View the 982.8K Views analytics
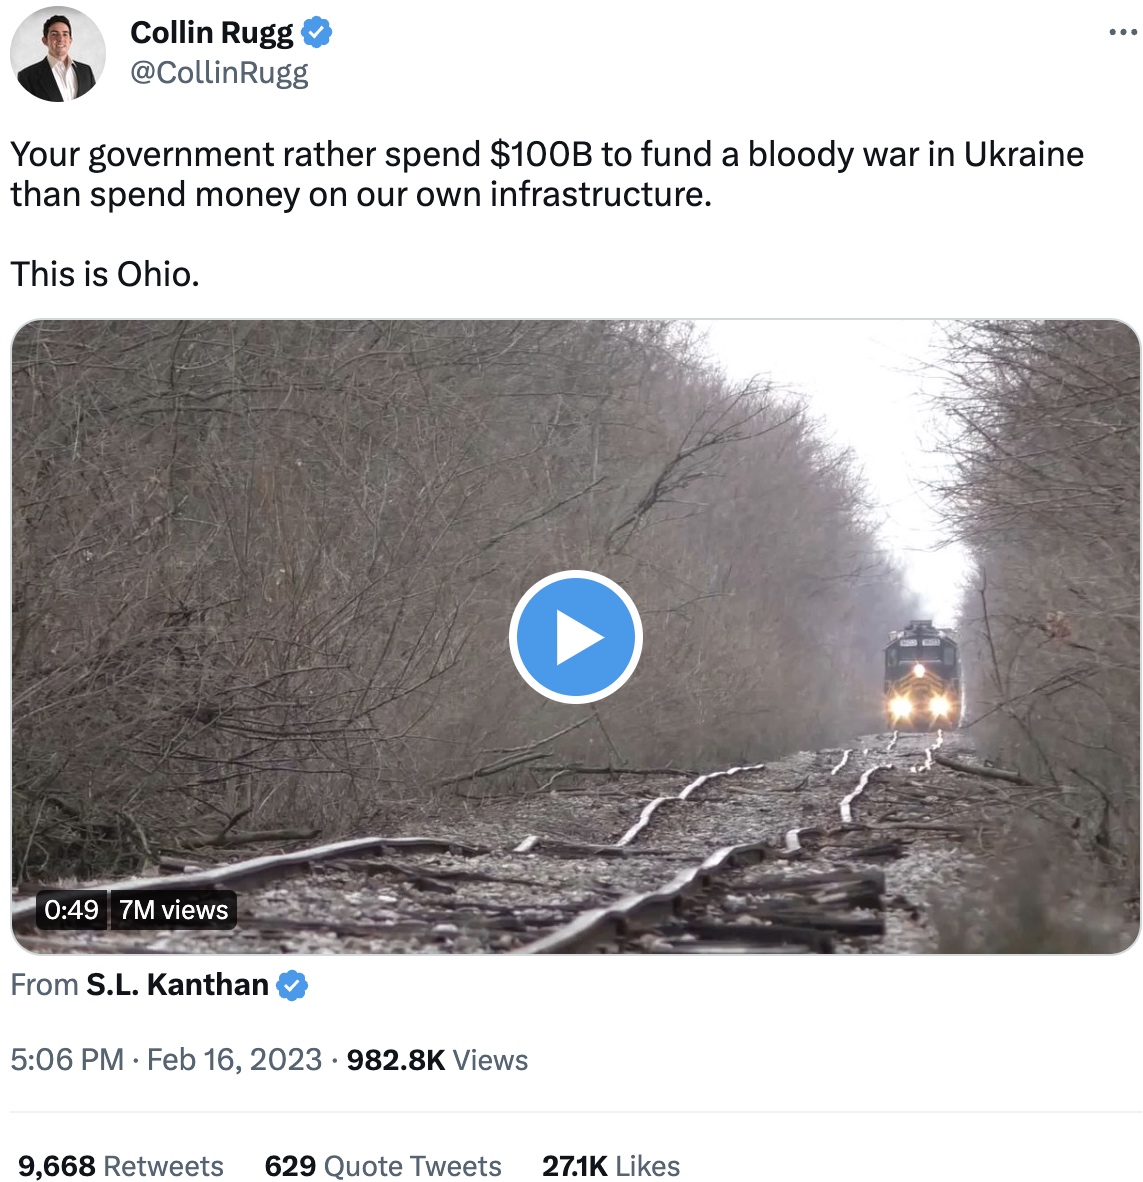 [437, 1060]
